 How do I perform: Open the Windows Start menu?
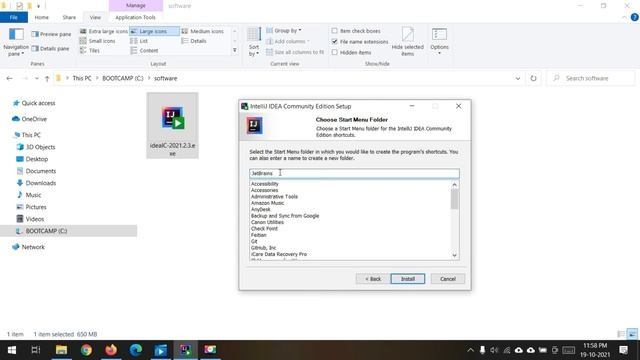12,350
